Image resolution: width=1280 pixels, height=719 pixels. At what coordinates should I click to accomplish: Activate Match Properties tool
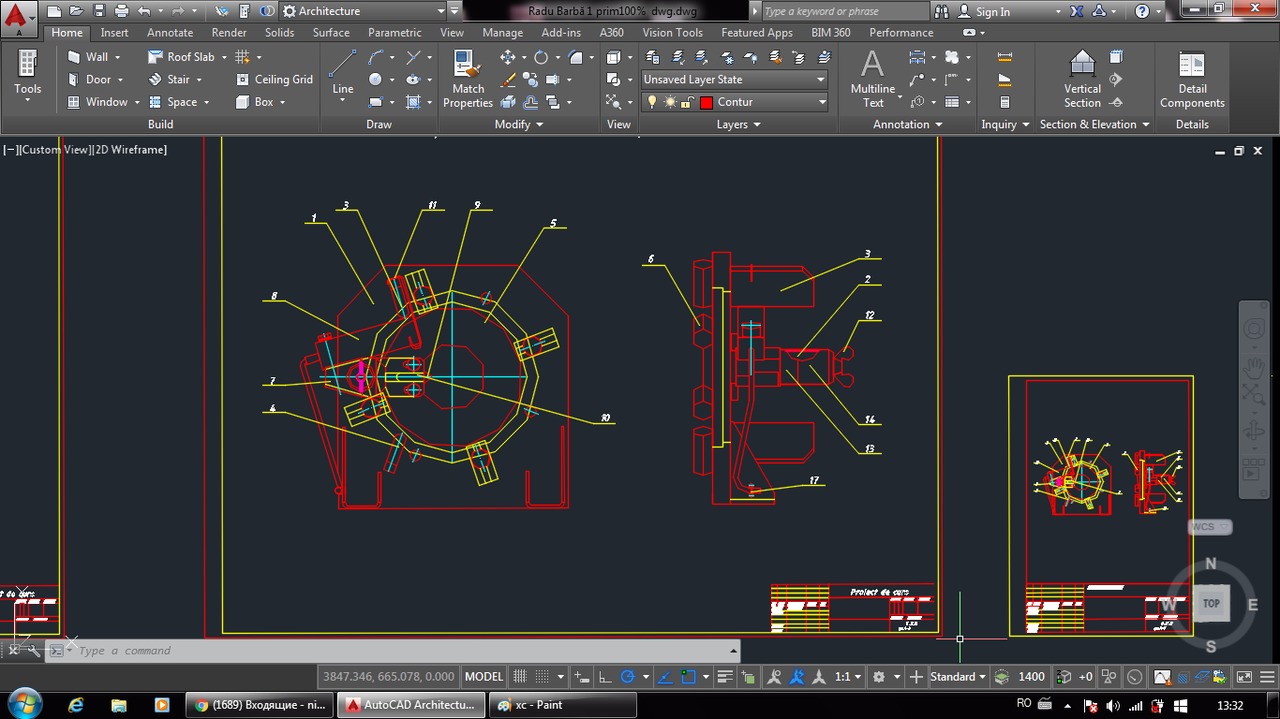[467, 80]
